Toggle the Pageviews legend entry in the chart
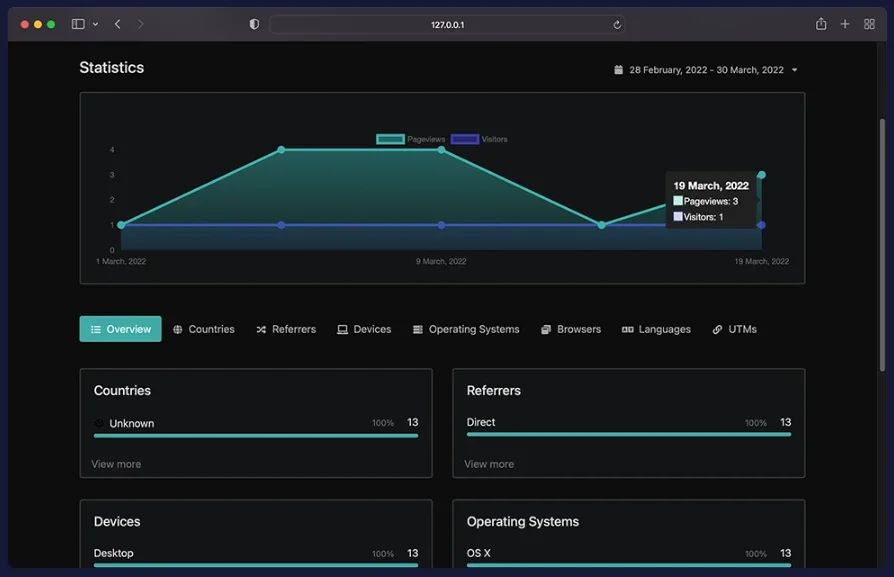 [x=411, y=139]
